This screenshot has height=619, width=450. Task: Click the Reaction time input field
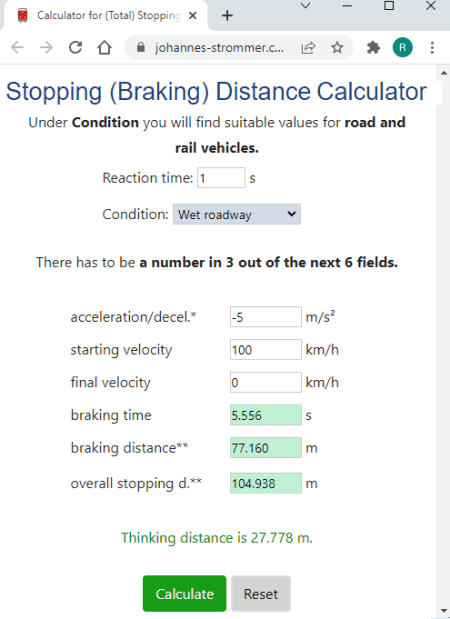[221, 178]
